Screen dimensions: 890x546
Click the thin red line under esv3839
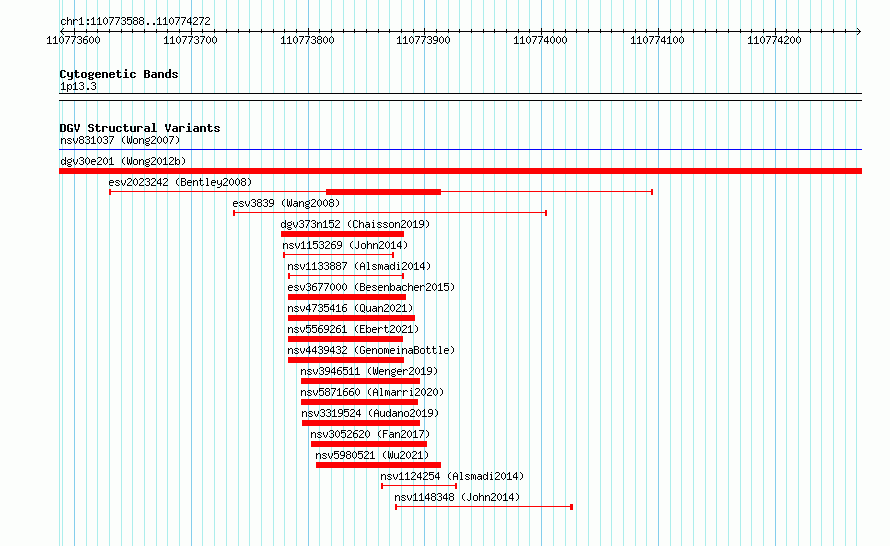[x=390, y=213]
